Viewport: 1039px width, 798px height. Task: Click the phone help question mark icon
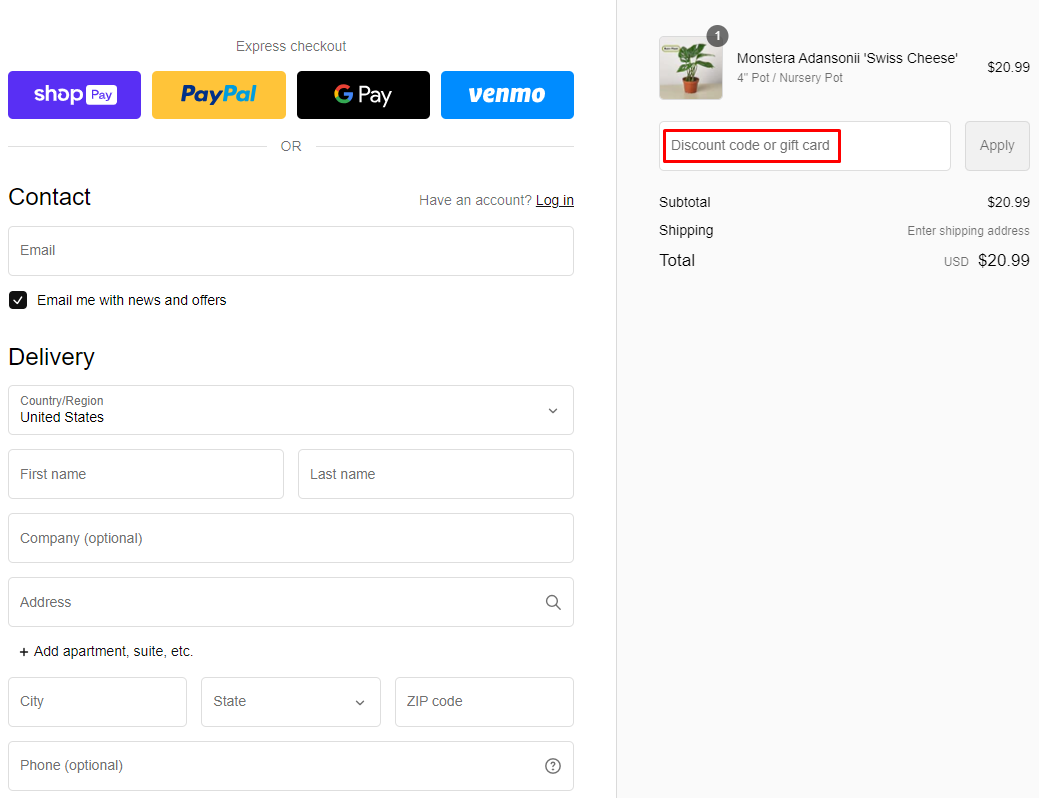click(x=553, y=766)
